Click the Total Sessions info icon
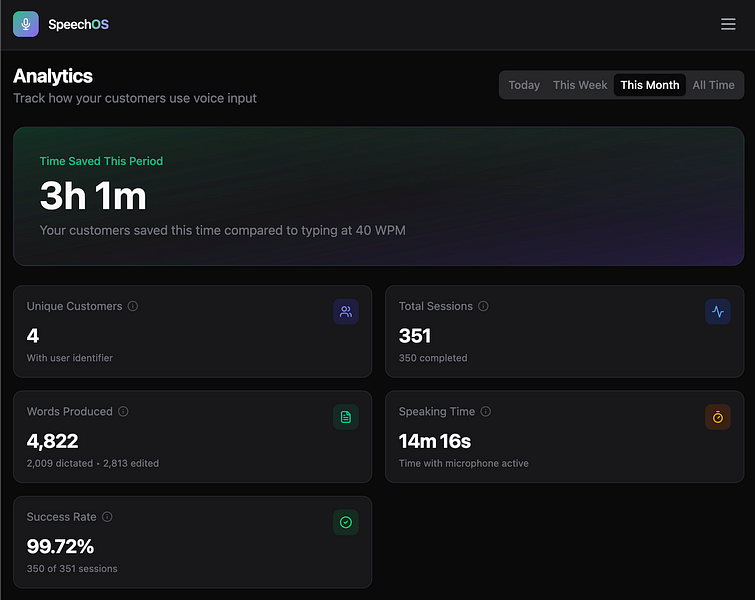This screenshot has width=755, height=600. point(483,306)
